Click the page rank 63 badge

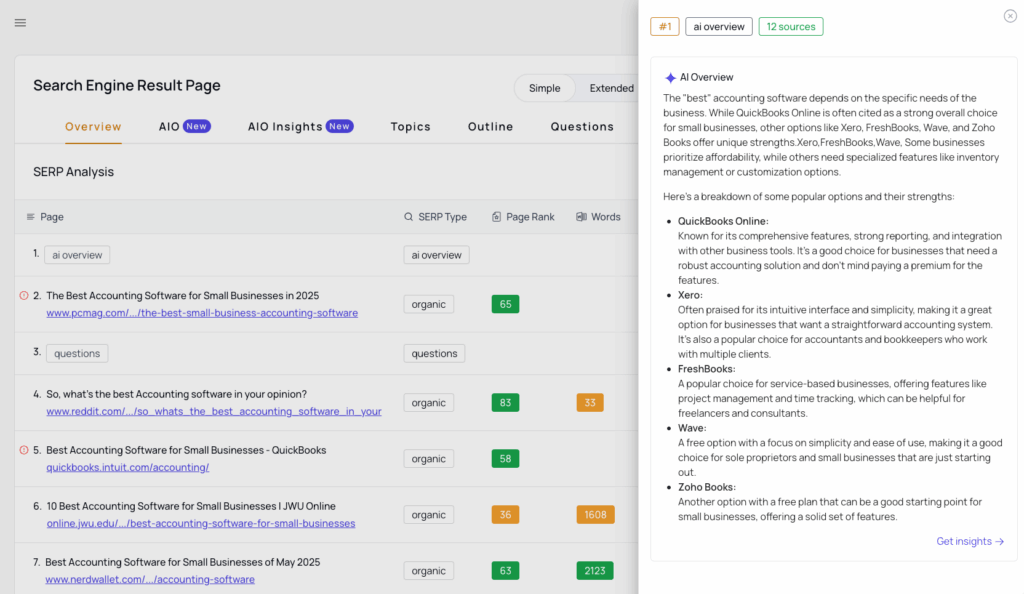(x=505, y=571)
